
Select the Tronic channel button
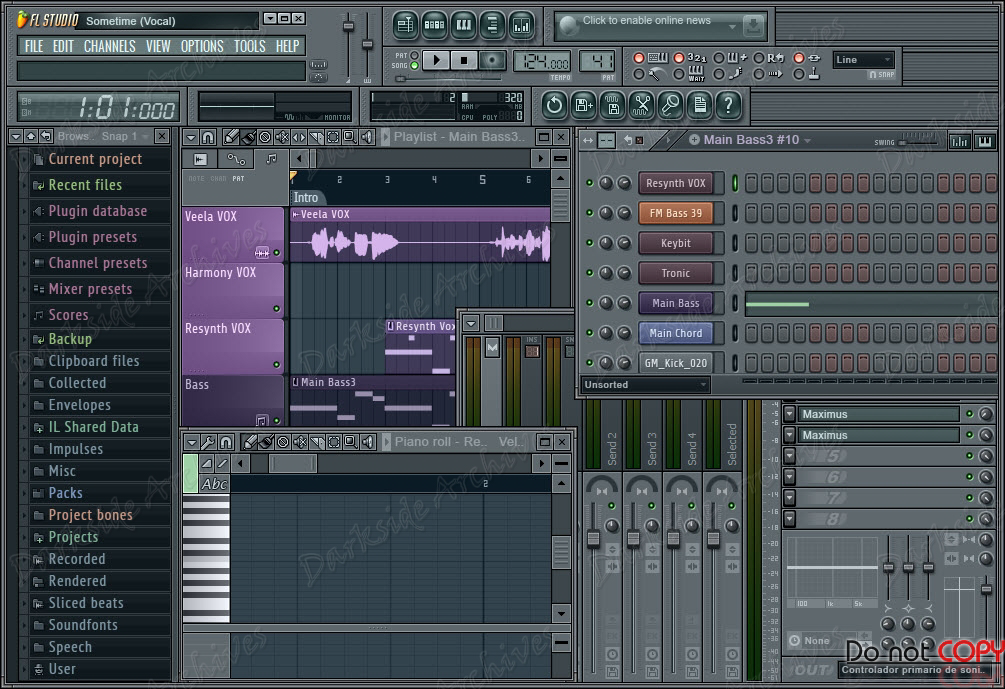[676, 273]
